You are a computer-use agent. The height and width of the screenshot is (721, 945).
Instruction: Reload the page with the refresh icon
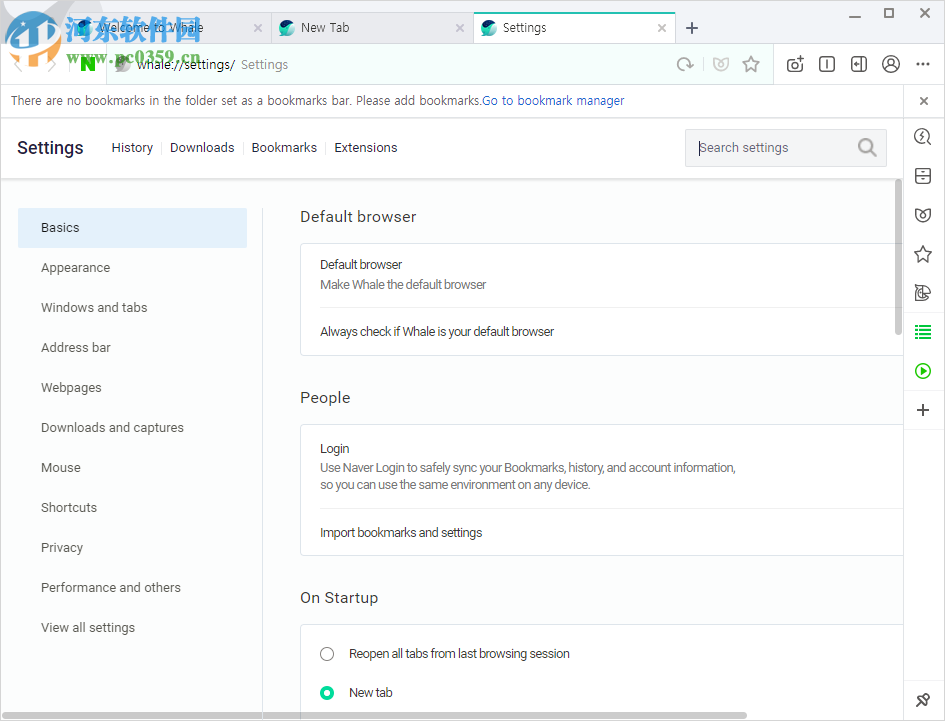coord(685,64)
